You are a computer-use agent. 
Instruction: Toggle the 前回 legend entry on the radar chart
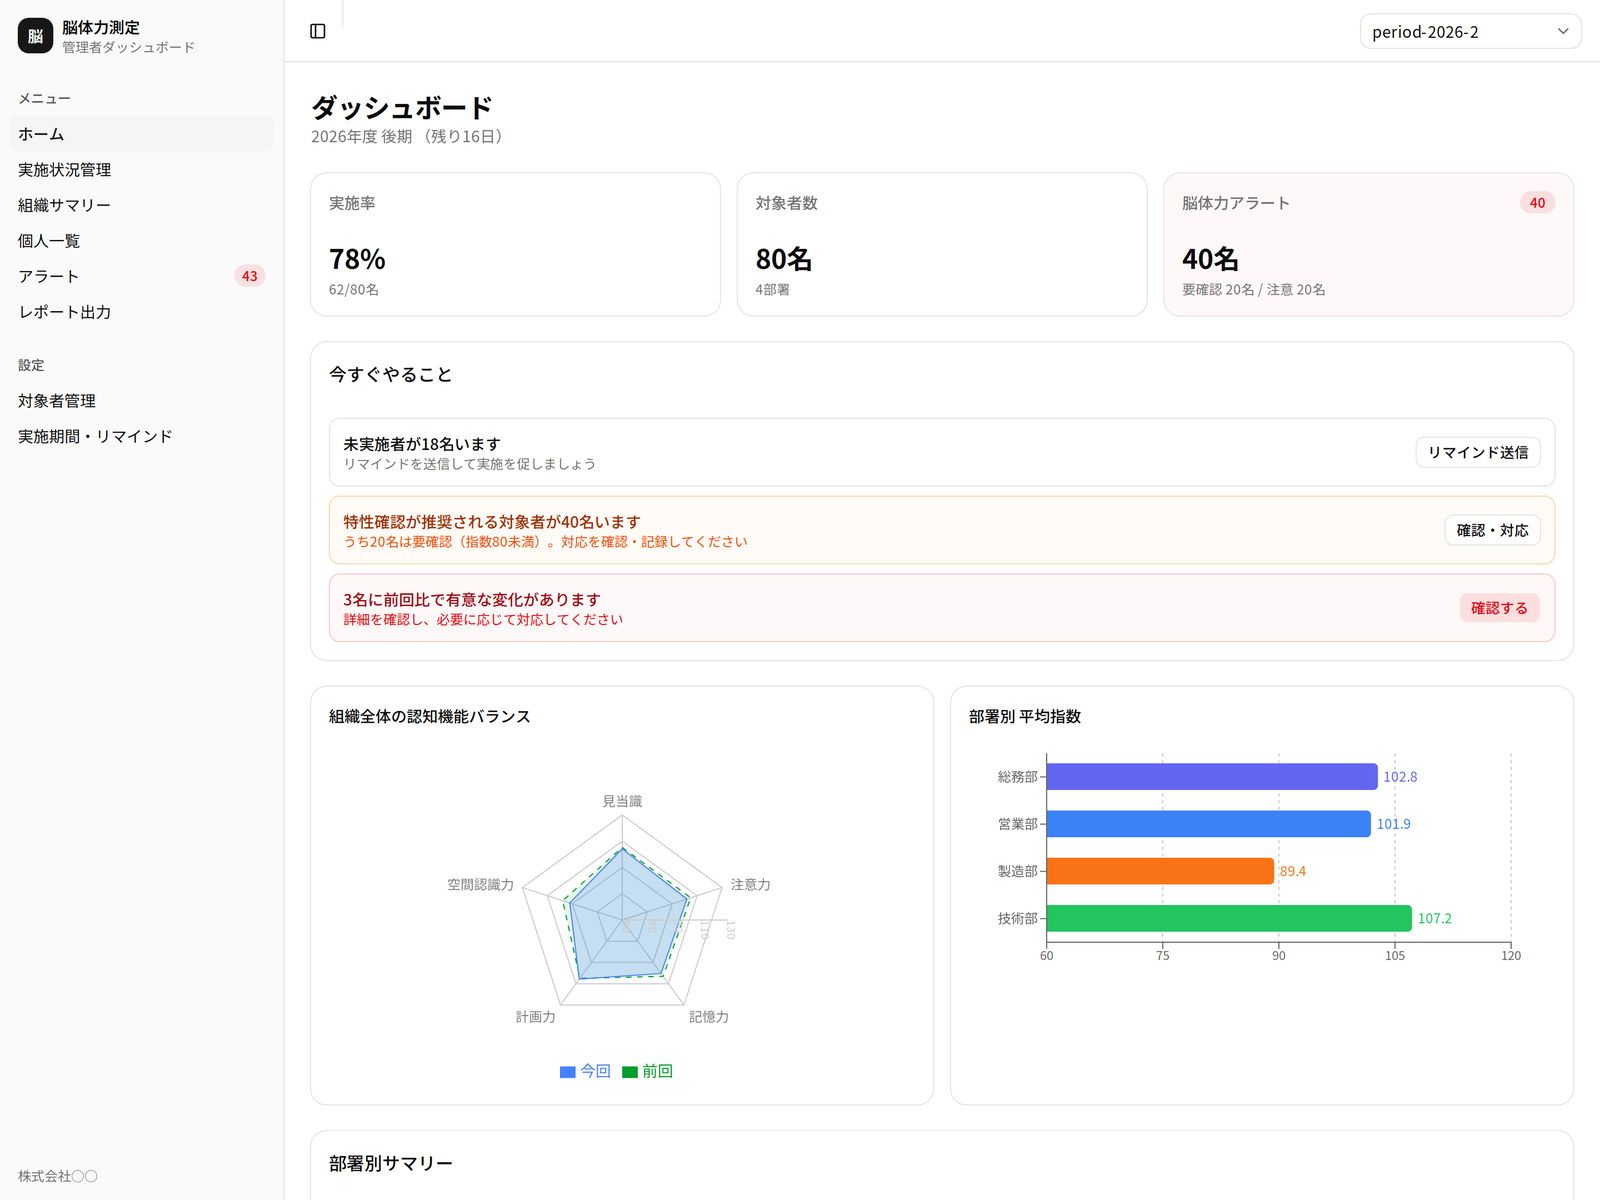(x=647, y=1071)
